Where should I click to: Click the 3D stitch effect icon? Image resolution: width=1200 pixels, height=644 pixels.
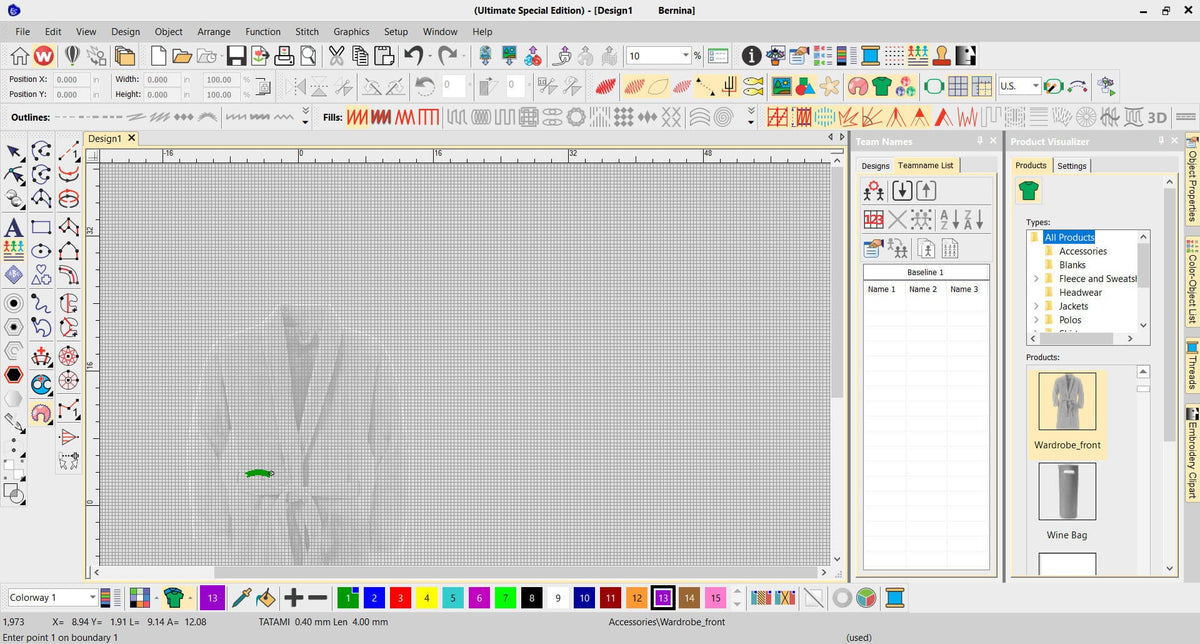[x=1158, y=117]
